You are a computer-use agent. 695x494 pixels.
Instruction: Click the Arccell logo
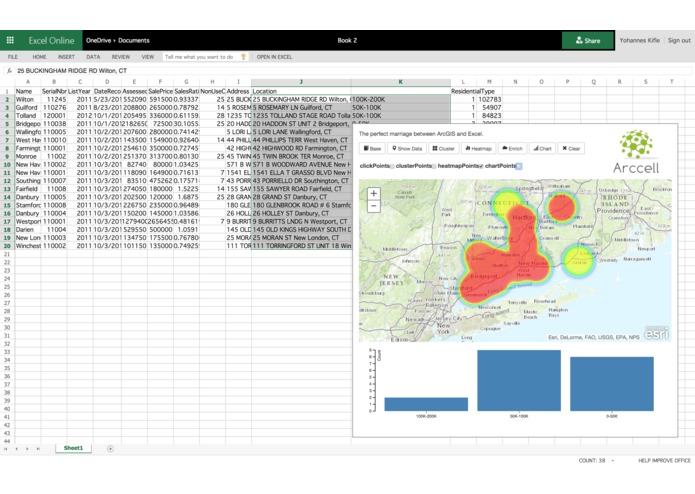tap(636, 152)
